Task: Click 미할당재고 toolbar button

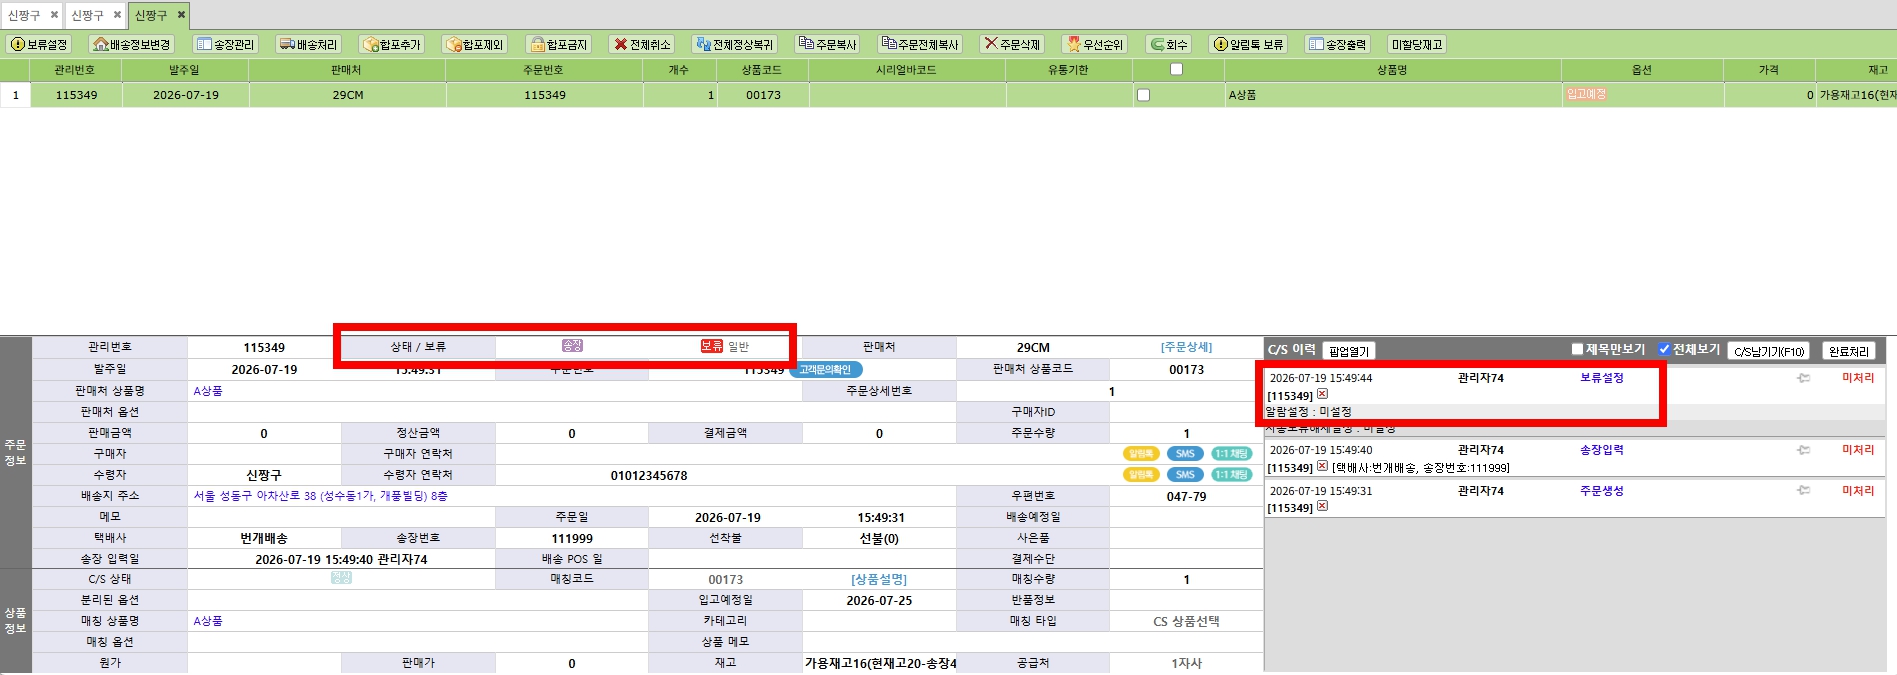Action: 1416,44
